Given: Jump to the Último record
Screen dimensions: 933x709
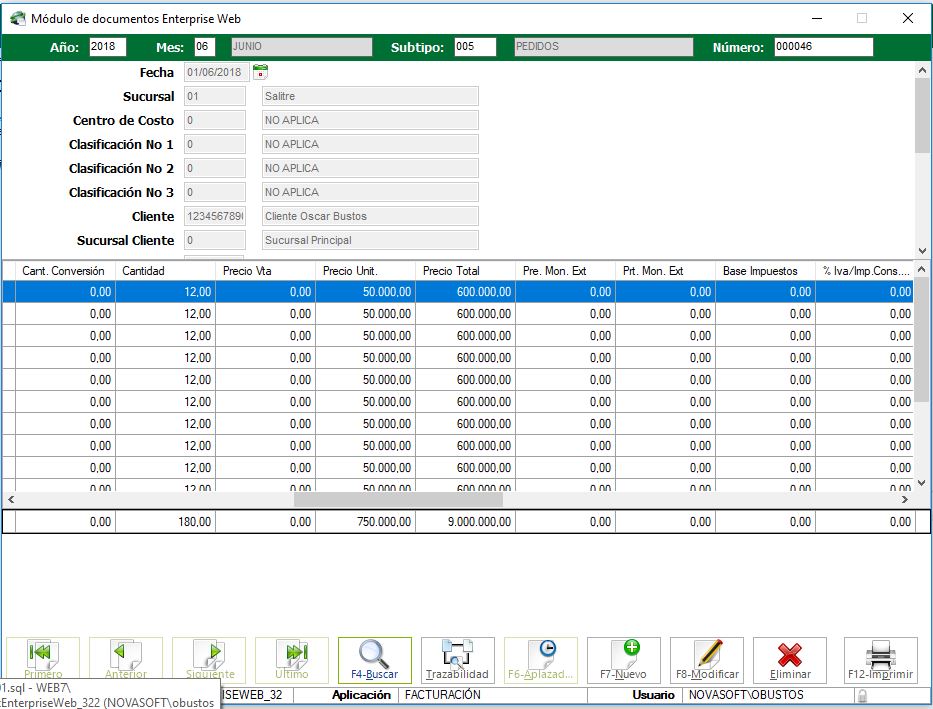Looking at the screenshot, I should point(292,655).
